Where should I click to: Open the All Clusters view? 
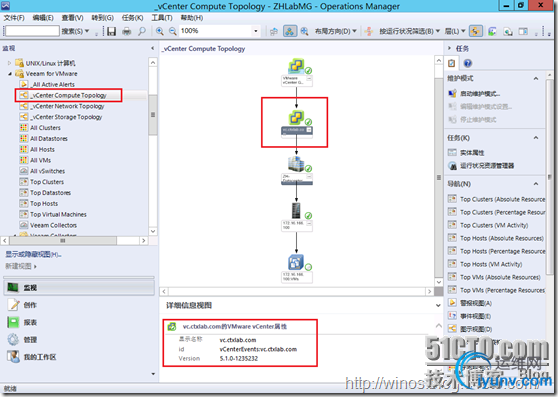click(45, 128)
